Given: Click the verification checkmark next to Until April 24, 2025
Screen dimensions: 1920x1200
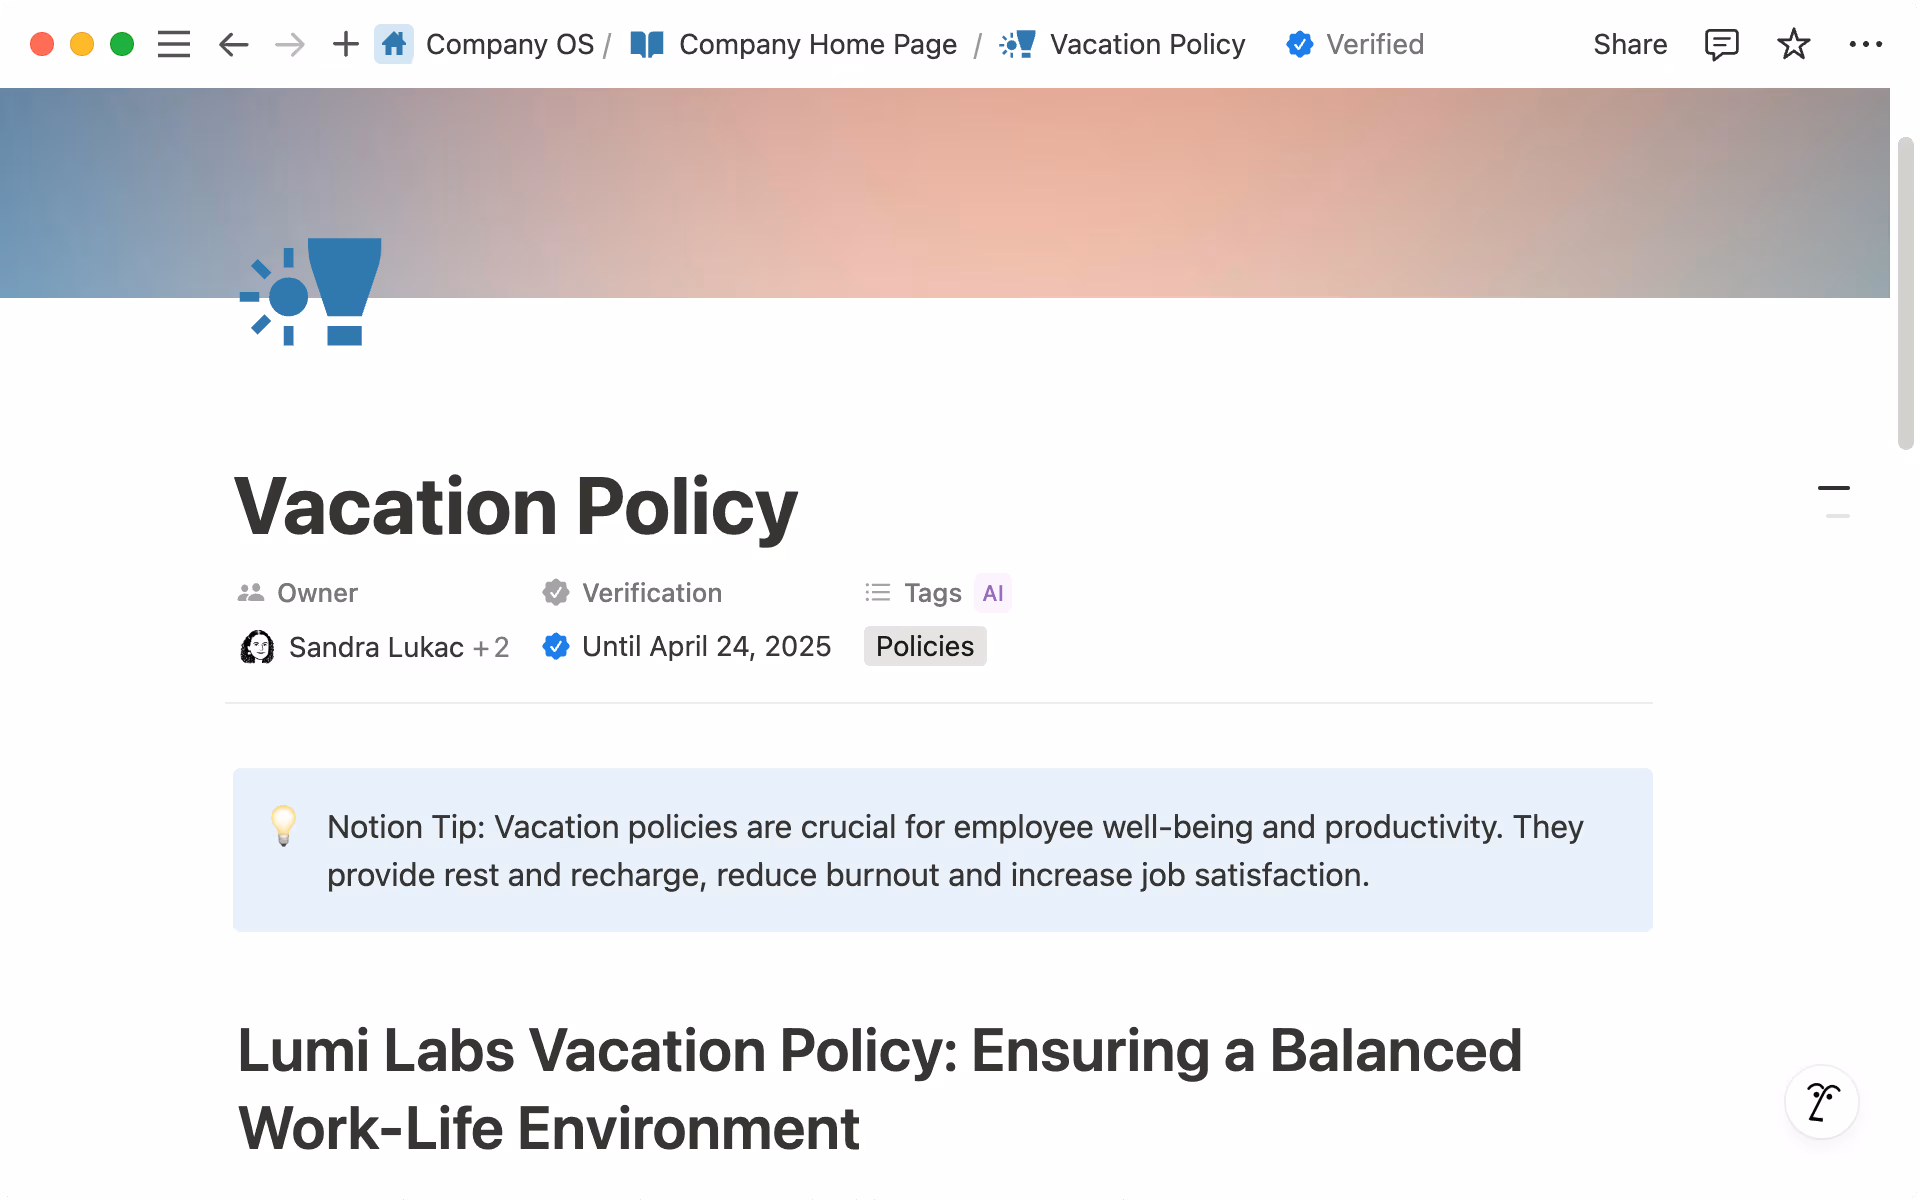Looking at the screenshot, I should (556, 646).
